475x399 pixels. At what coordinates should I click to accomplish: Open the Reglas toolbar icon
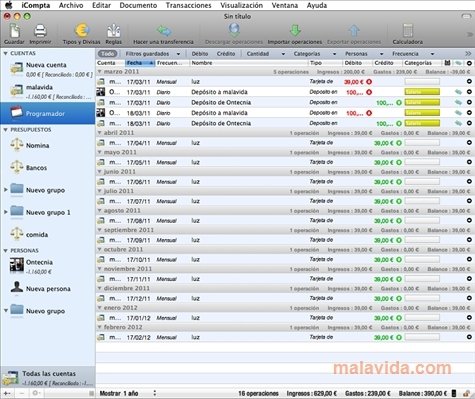[113, 31]
